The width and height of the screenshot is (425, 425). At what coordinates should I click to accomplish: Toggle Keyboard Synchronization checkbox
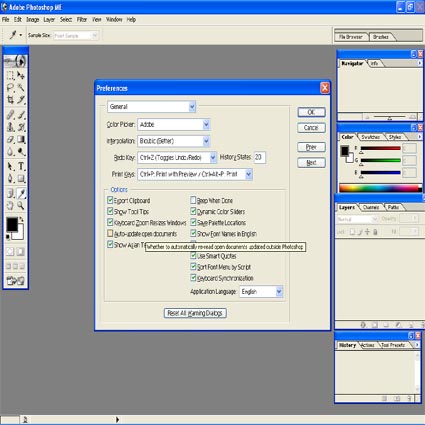point(193,278)
